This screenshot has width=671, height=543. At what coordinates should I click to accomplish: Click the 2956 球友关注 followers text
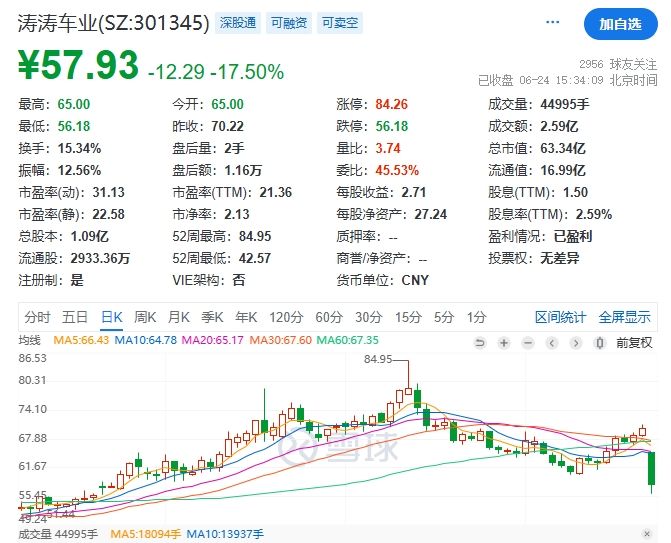pos(618,64)
